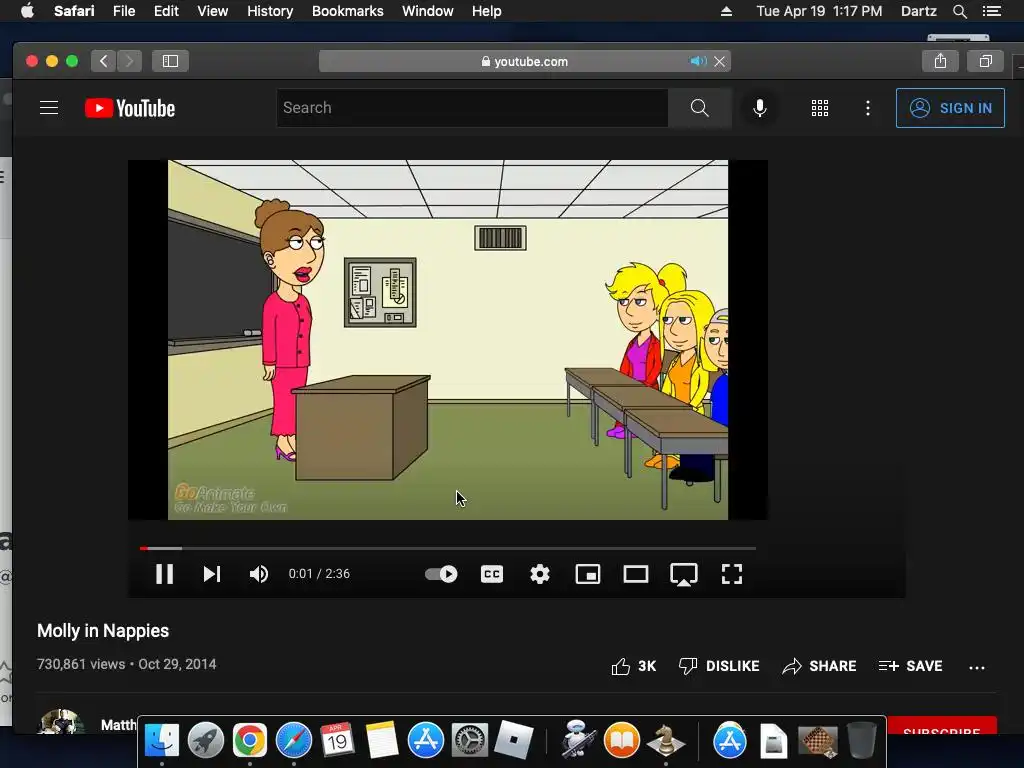This screenshot has height=768, width=1024.
Task: Like the video with thumbs up
Action: pyautogui.click(x=633, y=666)
